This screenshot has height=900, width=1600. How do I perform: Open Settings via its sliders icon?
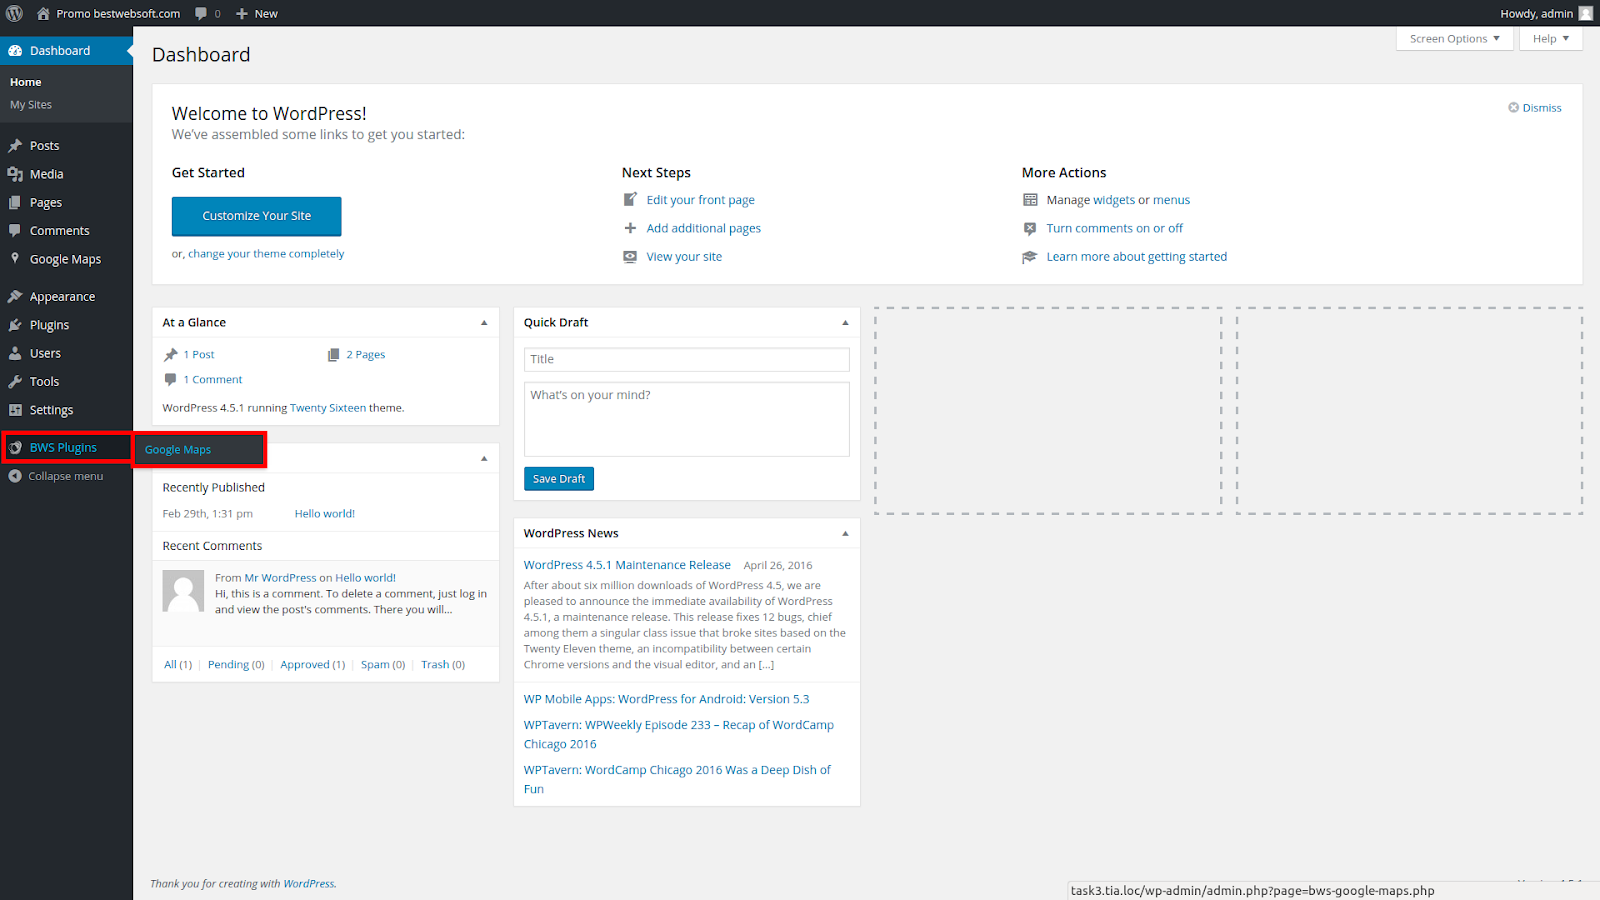click(15, 410)
